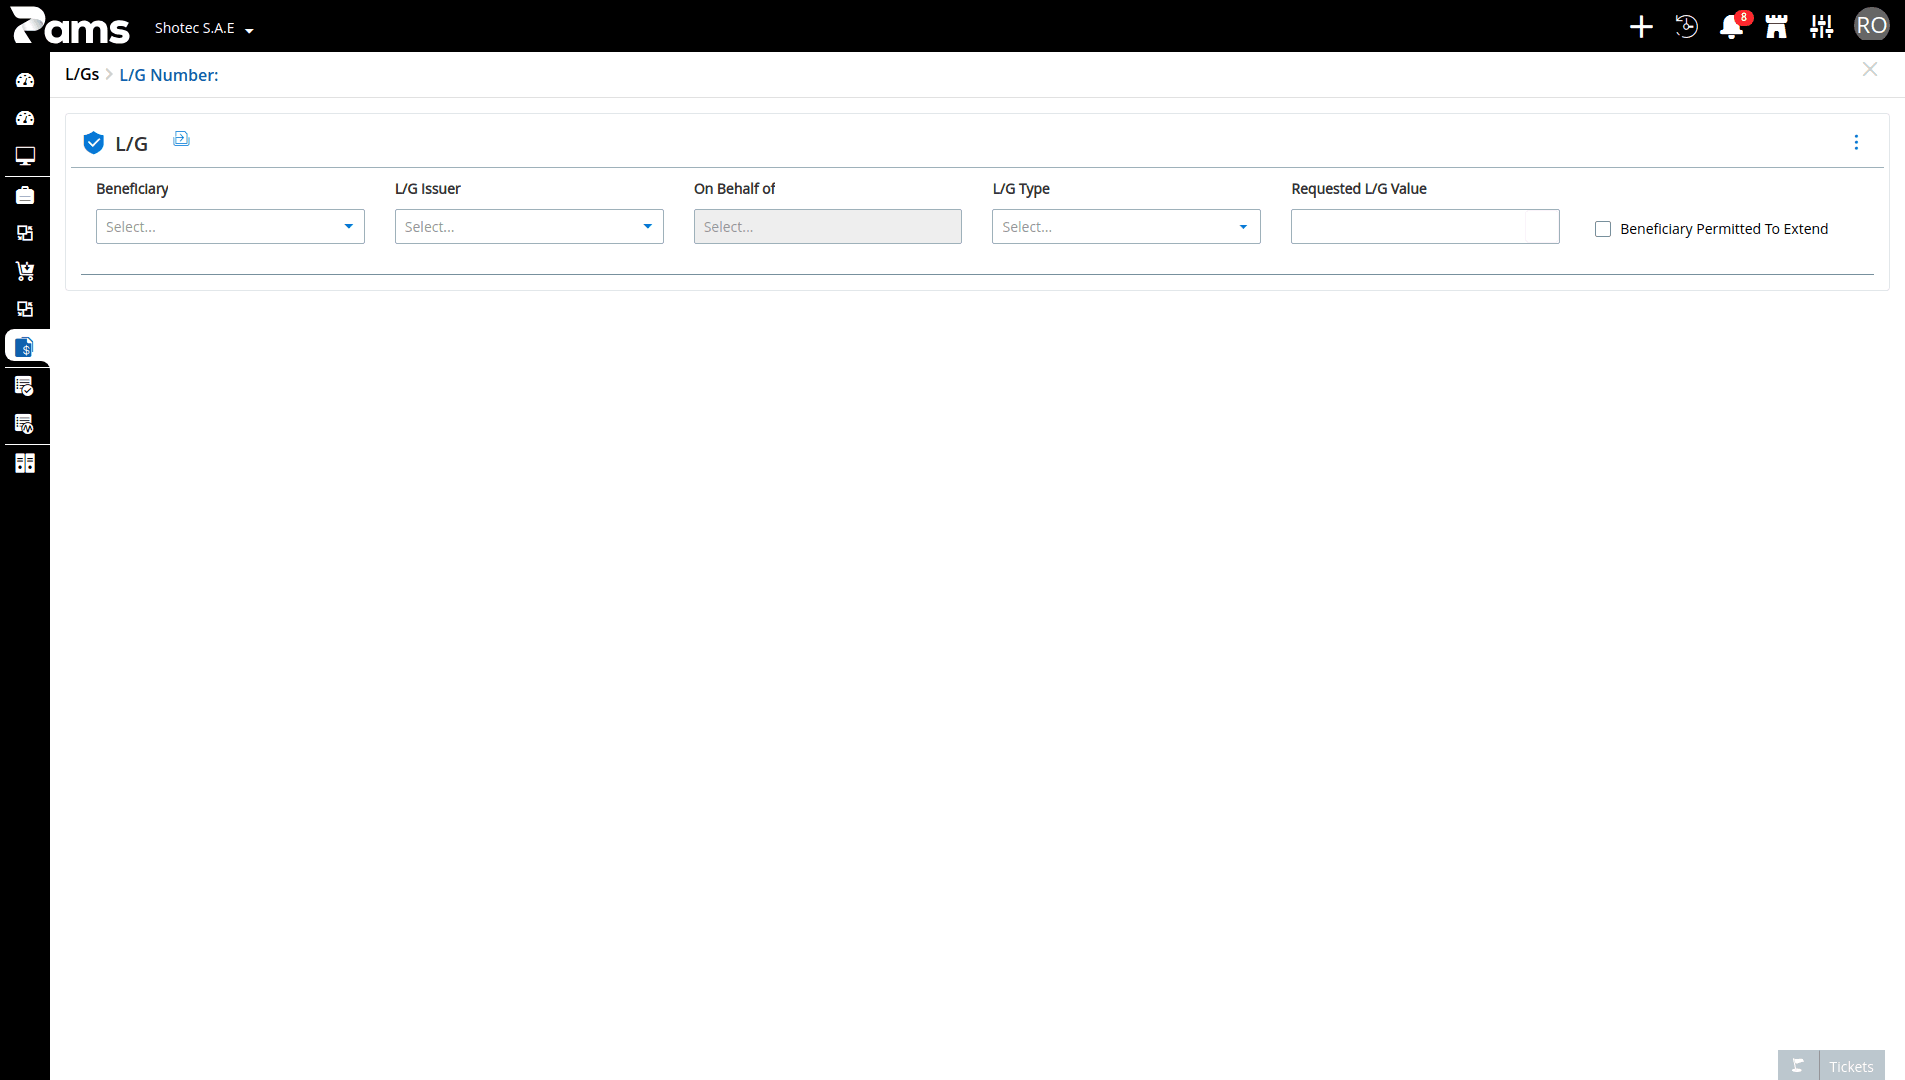Select the highlighted dollar document sidebar icon

click(x=25, y=347)
